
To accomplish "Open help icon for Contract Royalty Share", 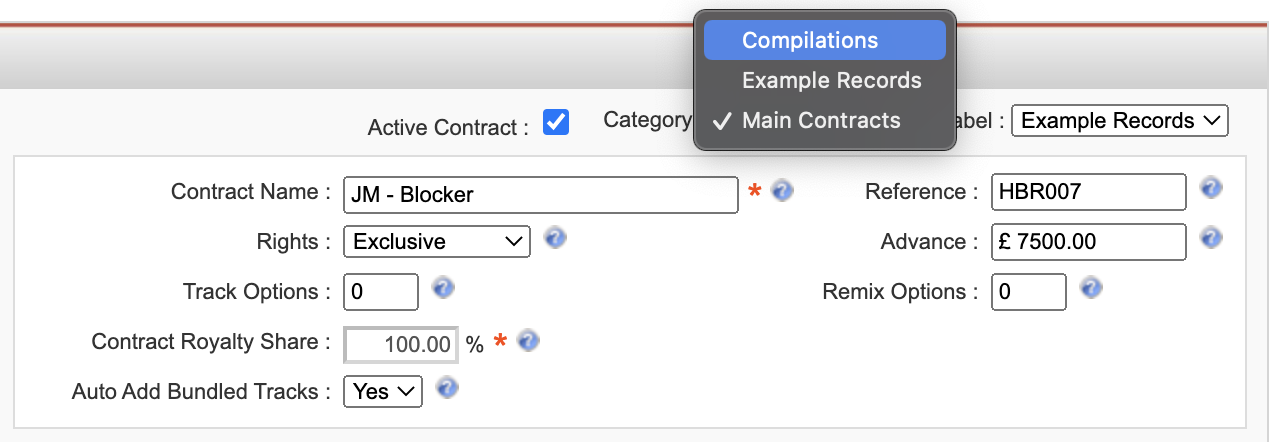I will coord(529,341).
